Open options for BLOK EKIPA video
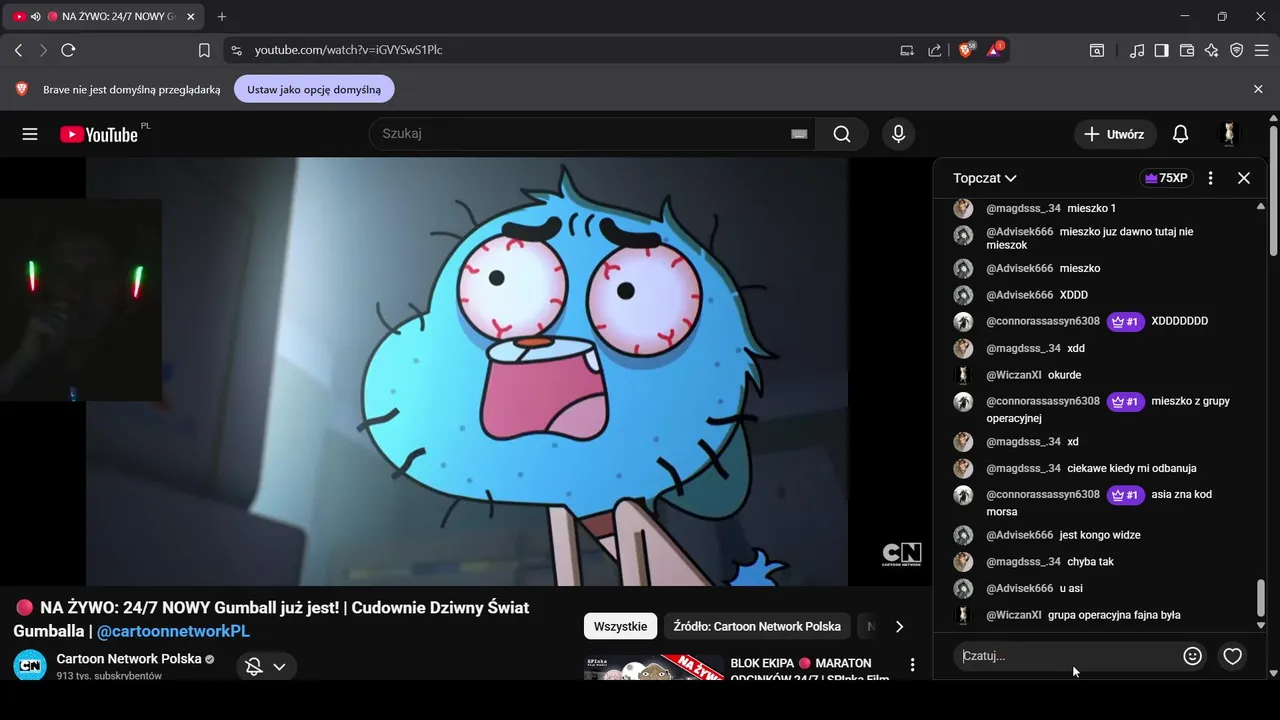The image size is (1280, 720). tap(912, 665)
